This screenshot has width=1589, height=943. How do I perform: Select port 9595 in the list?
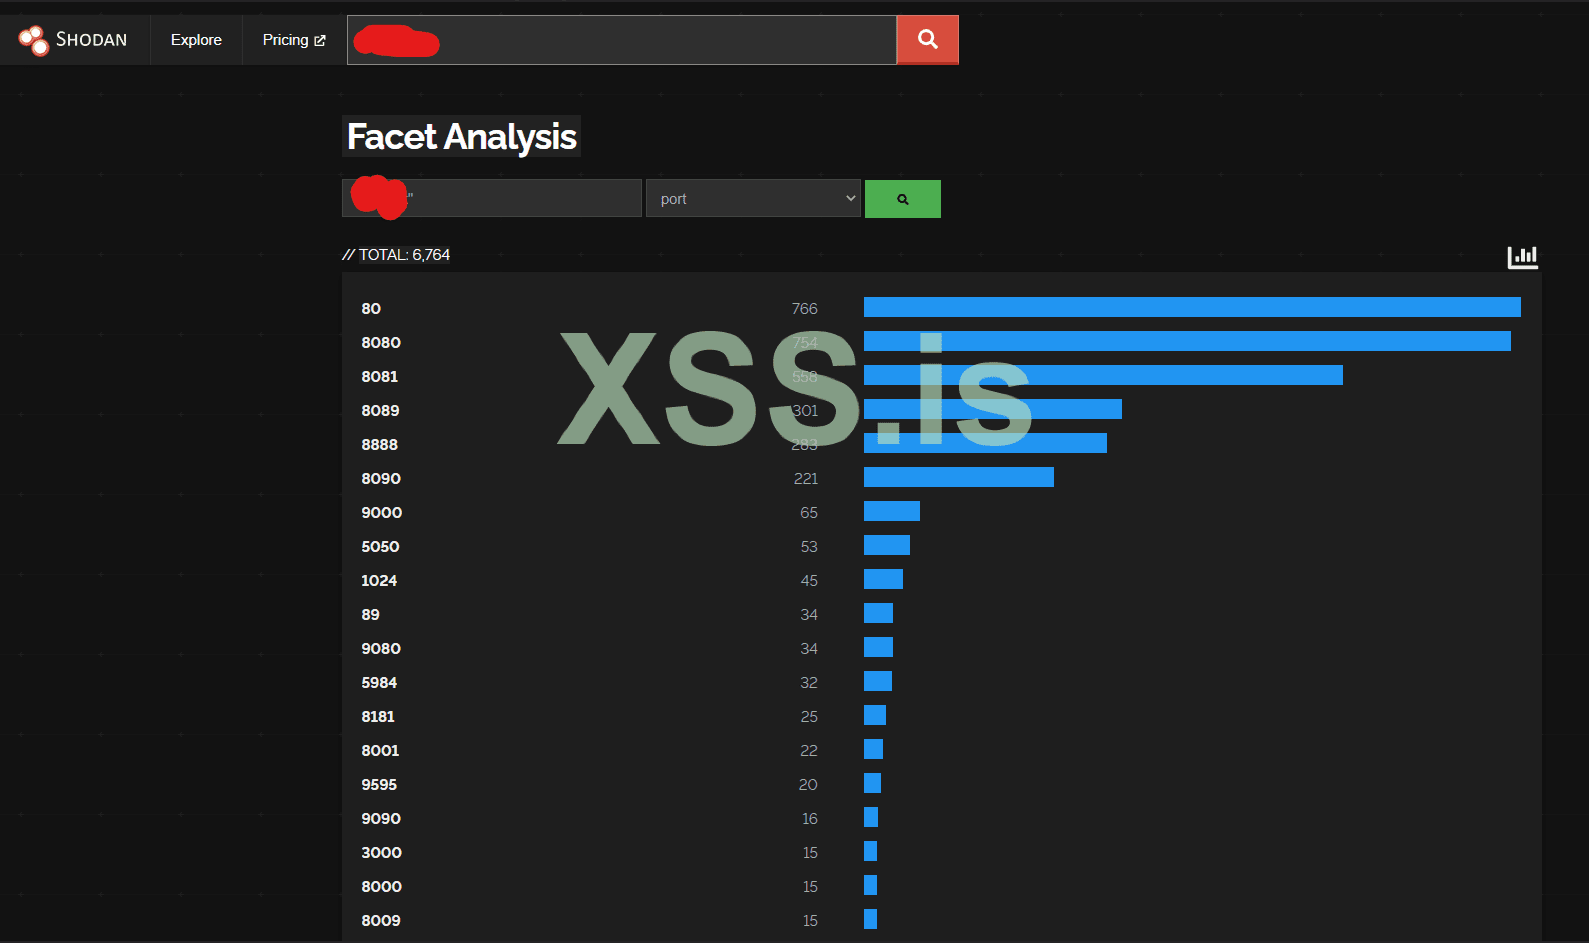coord(379,784)
